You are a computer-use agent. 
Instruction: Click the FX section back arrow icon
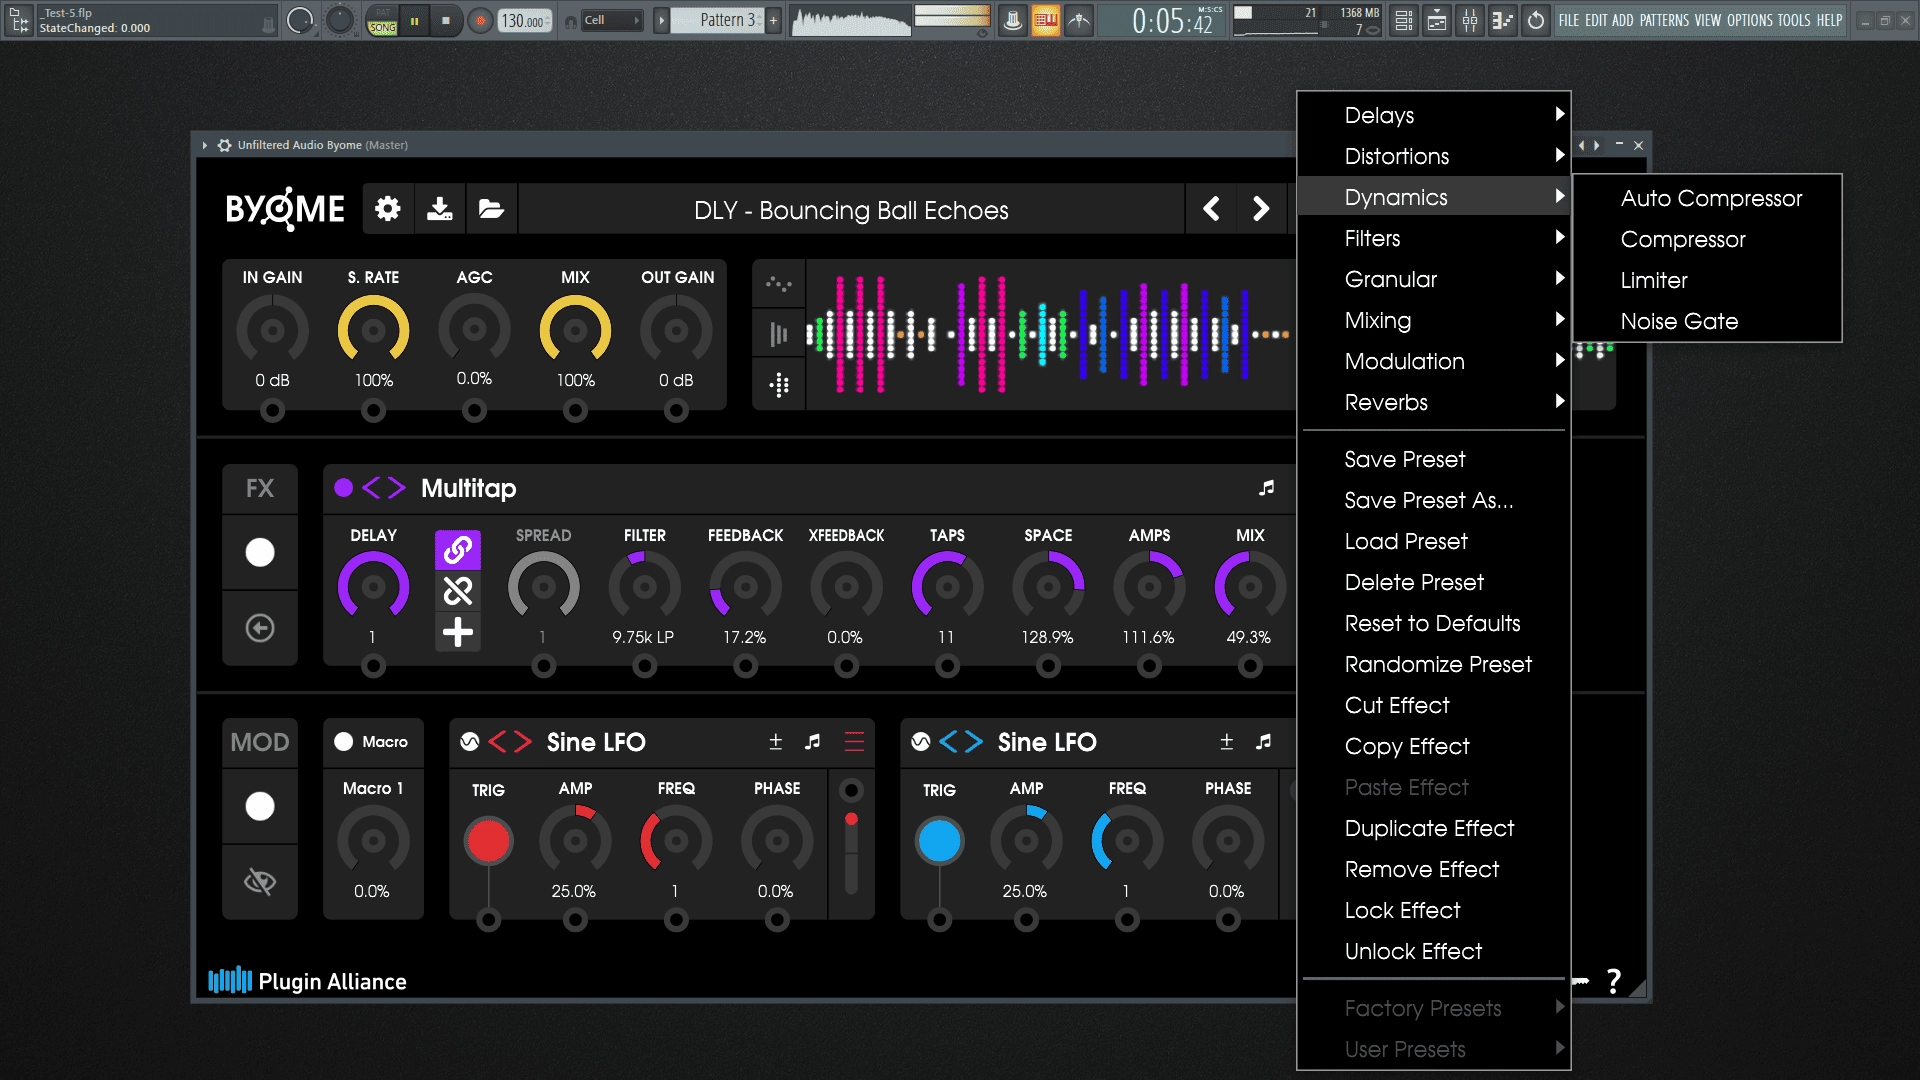[260, 628]
